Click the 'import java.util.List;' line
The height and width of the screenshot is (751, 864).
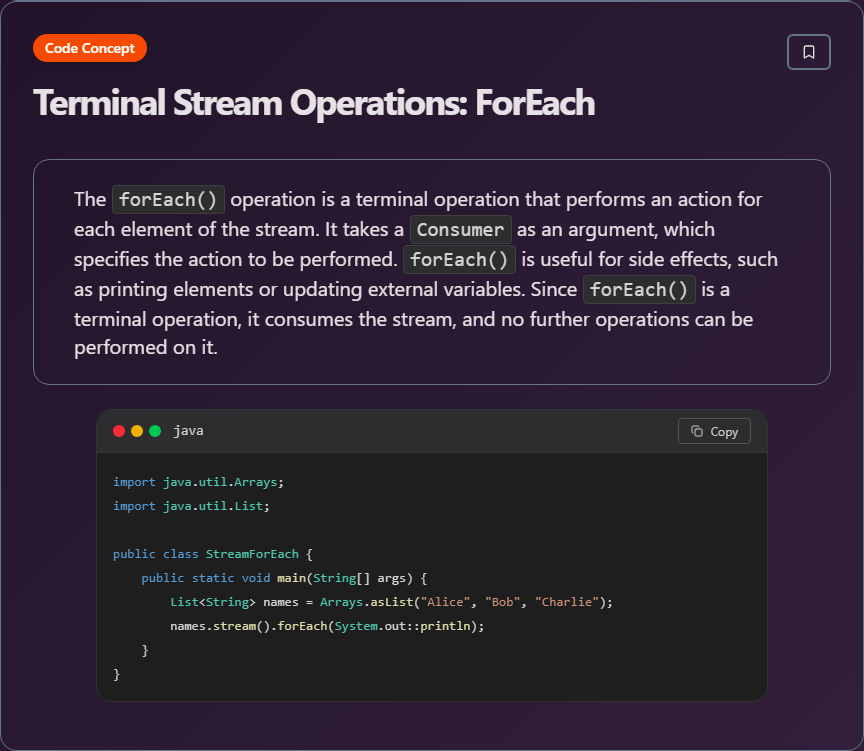(x=191, y=506)
